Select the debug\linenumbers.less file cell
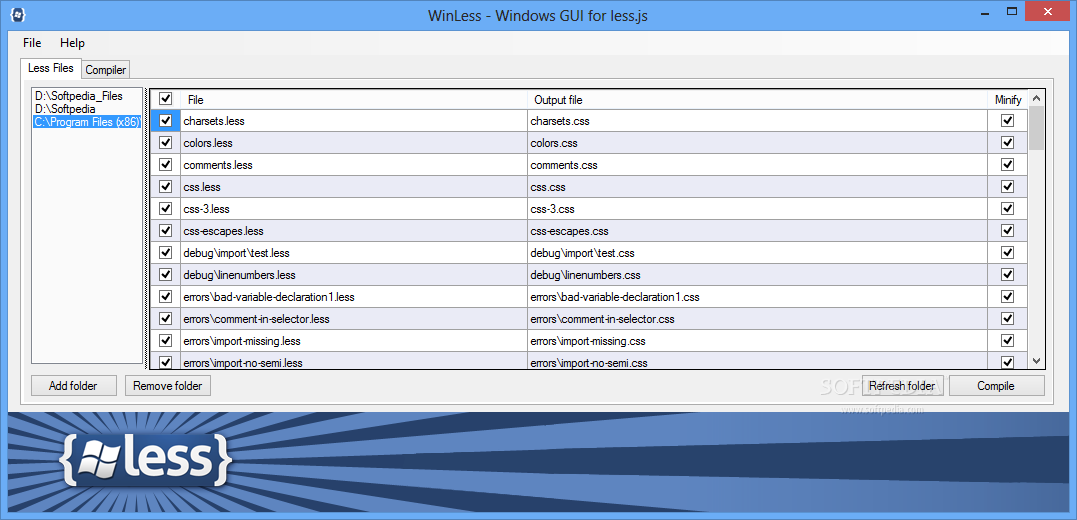Image resolution: width=1077 pixels, height=520 pixels. point(354,275)
